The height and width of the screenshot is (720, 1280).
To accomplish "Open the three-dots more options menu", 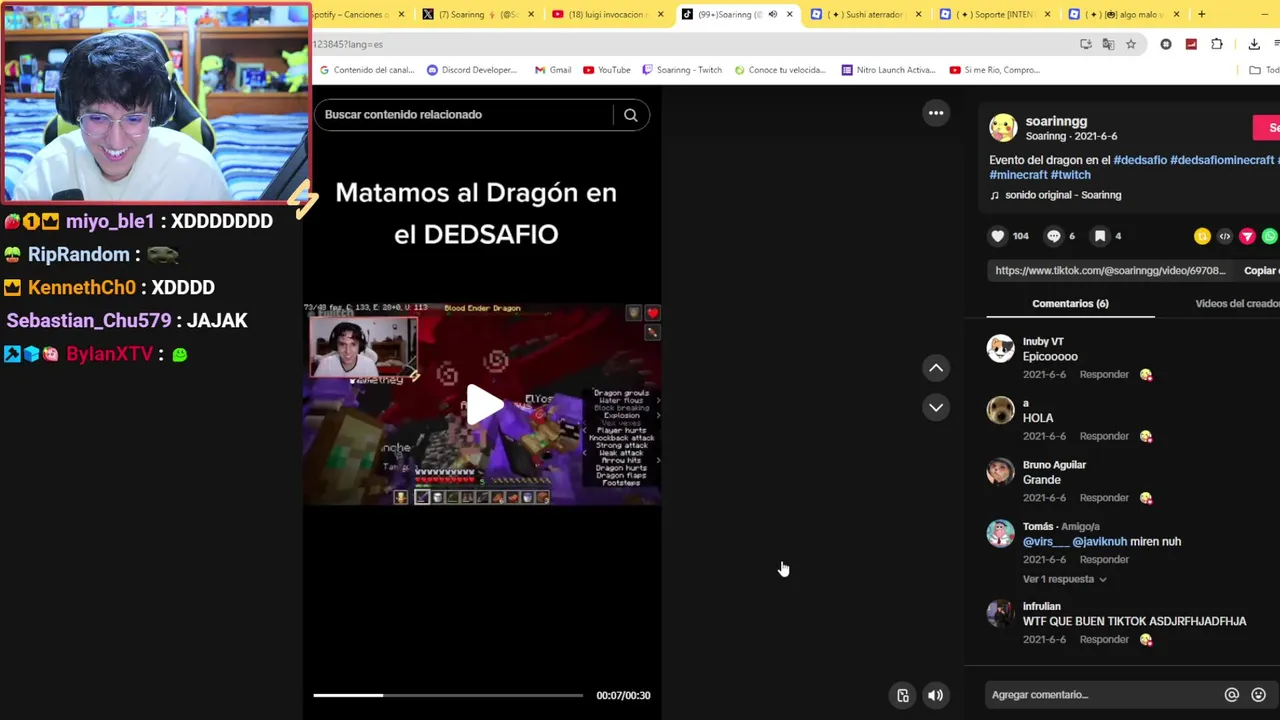I will 936,113.
